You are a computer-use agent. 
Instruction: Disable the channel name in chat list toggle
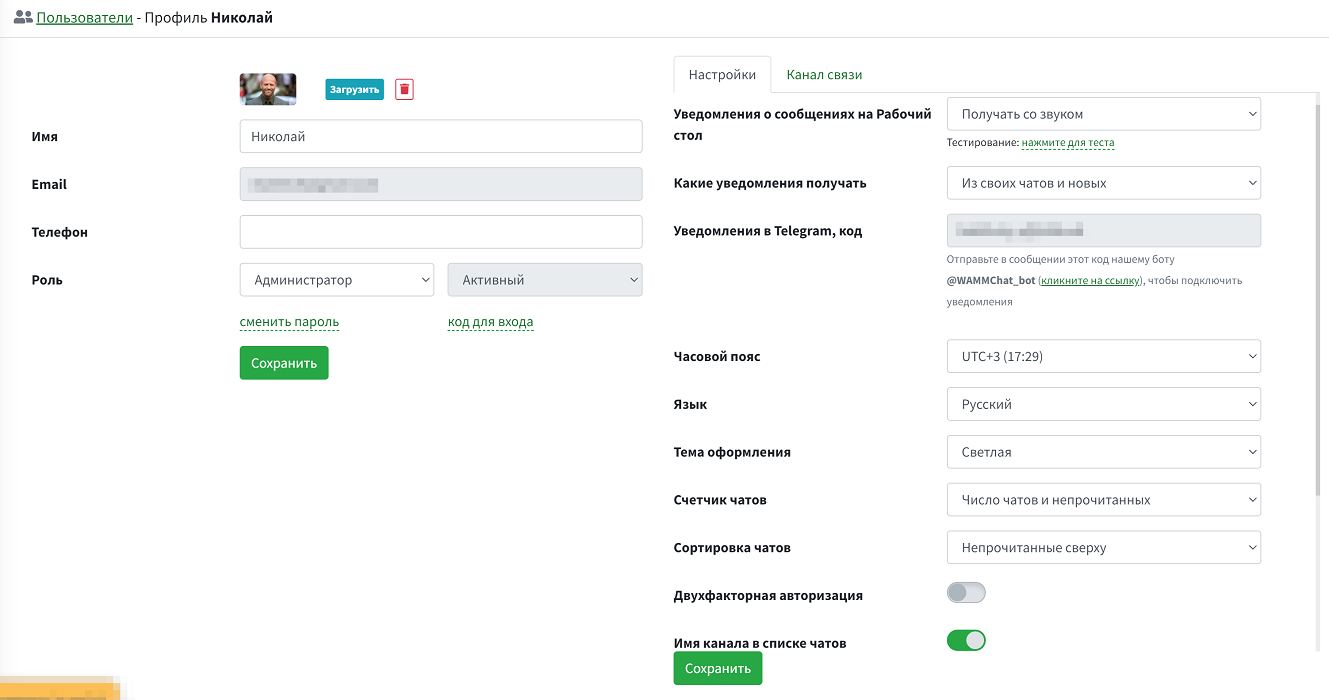[x=966, y=640]
